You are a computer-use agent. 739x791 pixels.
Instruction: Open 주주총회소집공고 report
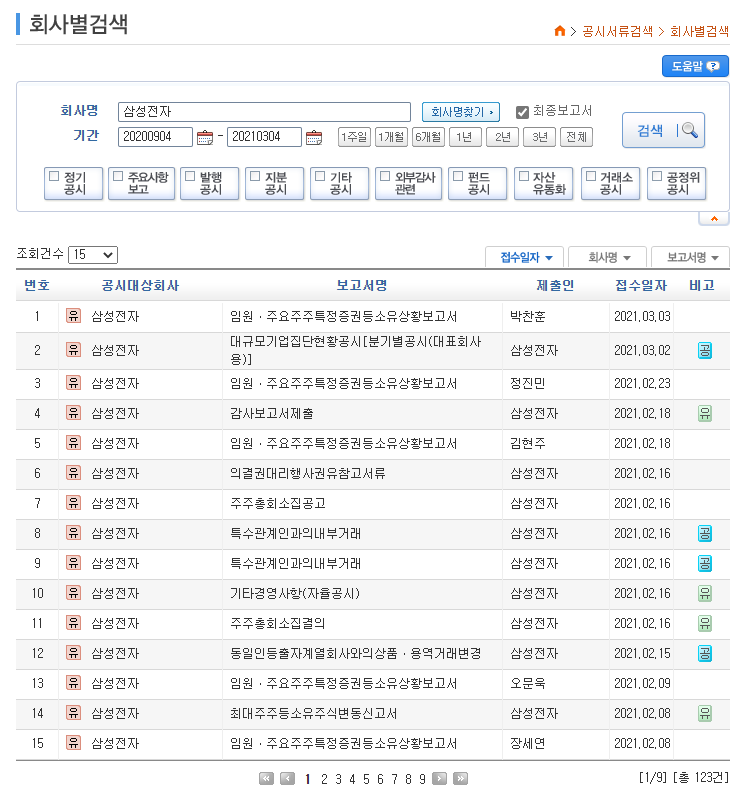click(x=278, y=503)
